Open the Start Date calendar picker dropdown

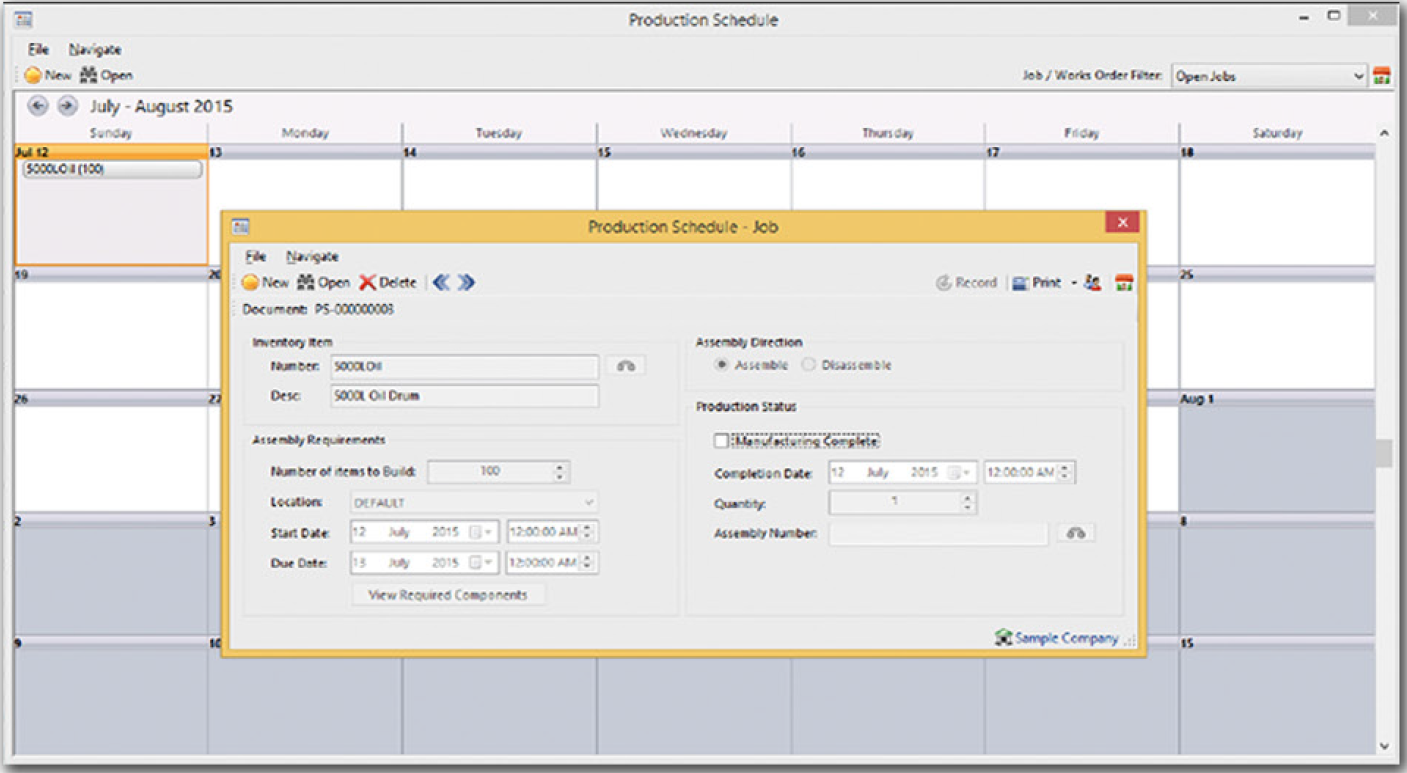tap(487, 533)
